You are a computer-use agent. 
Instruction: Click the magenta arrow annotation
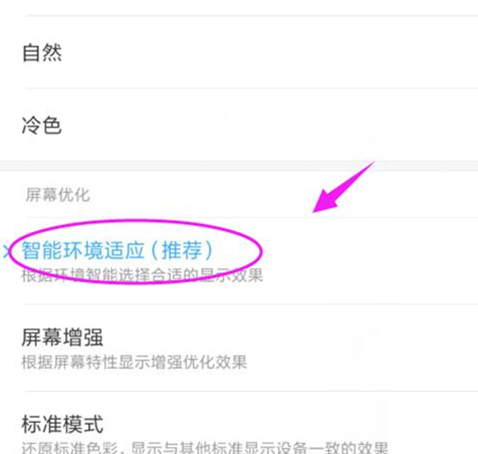(x=343, y=187)
